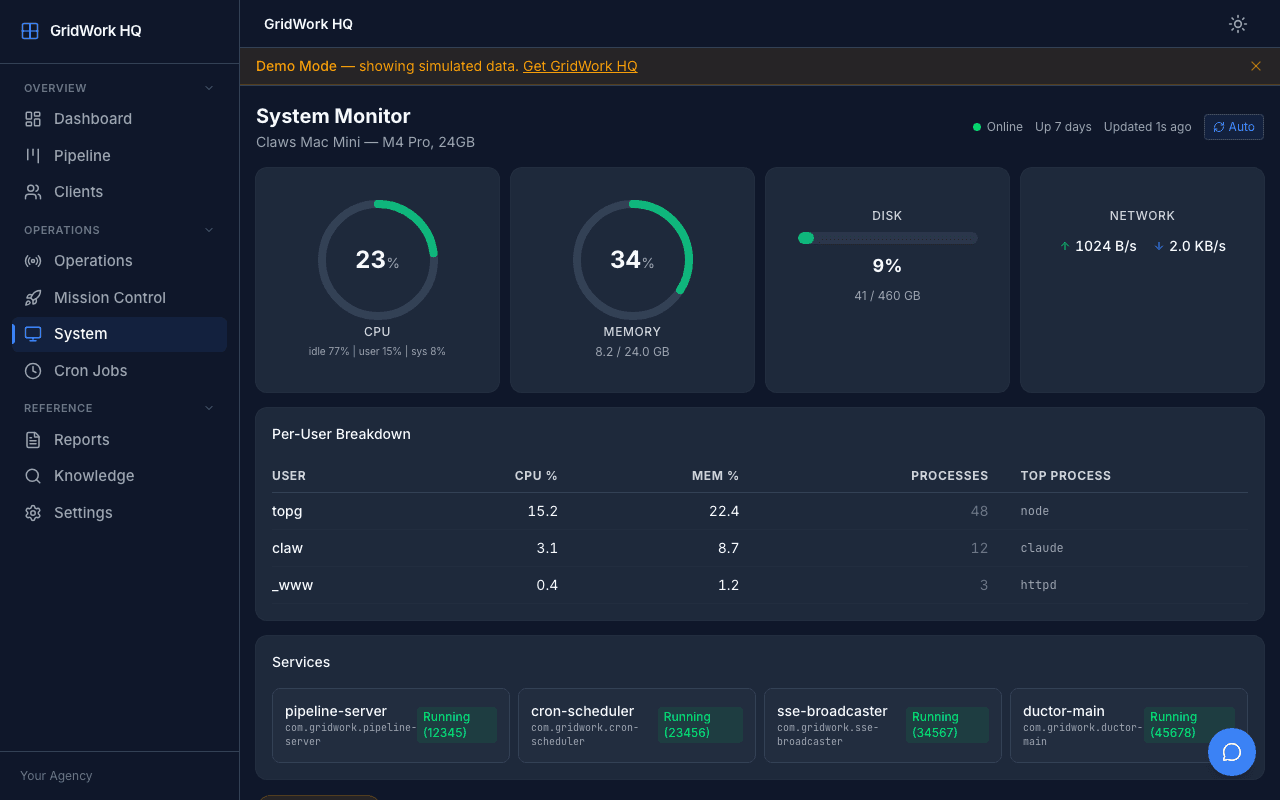Open the chat bubble widget

pos(1232,752)
